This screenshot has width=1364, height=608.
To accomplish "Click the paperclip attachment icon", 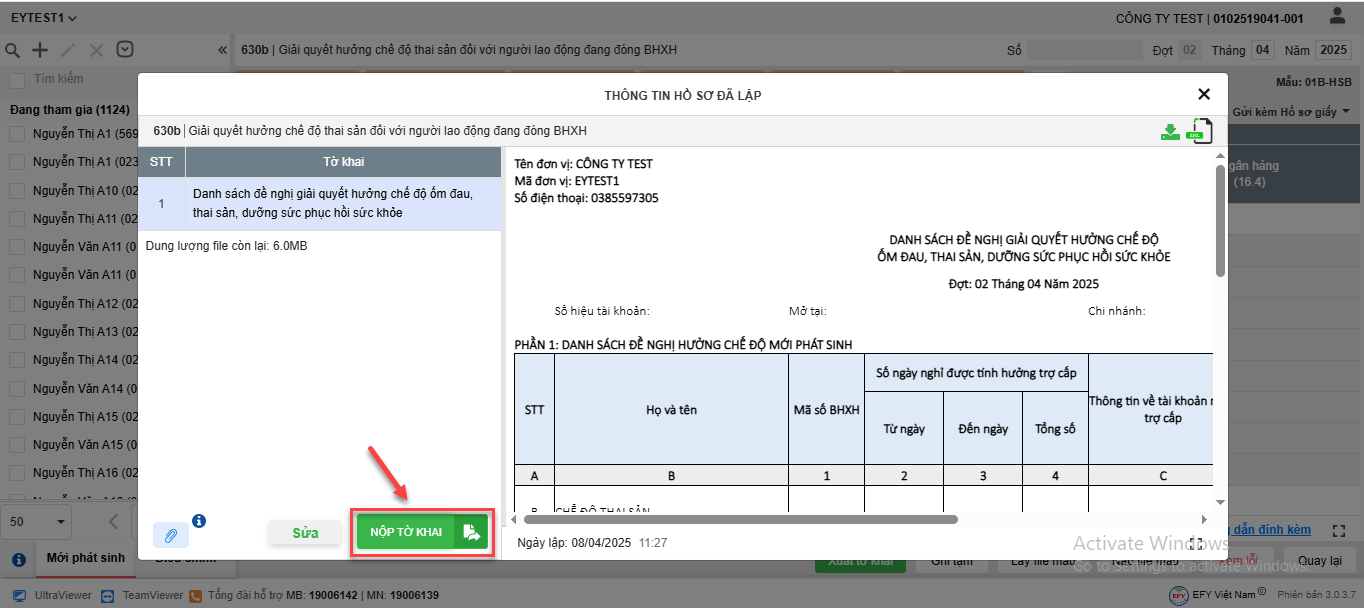I will (170, 535).
